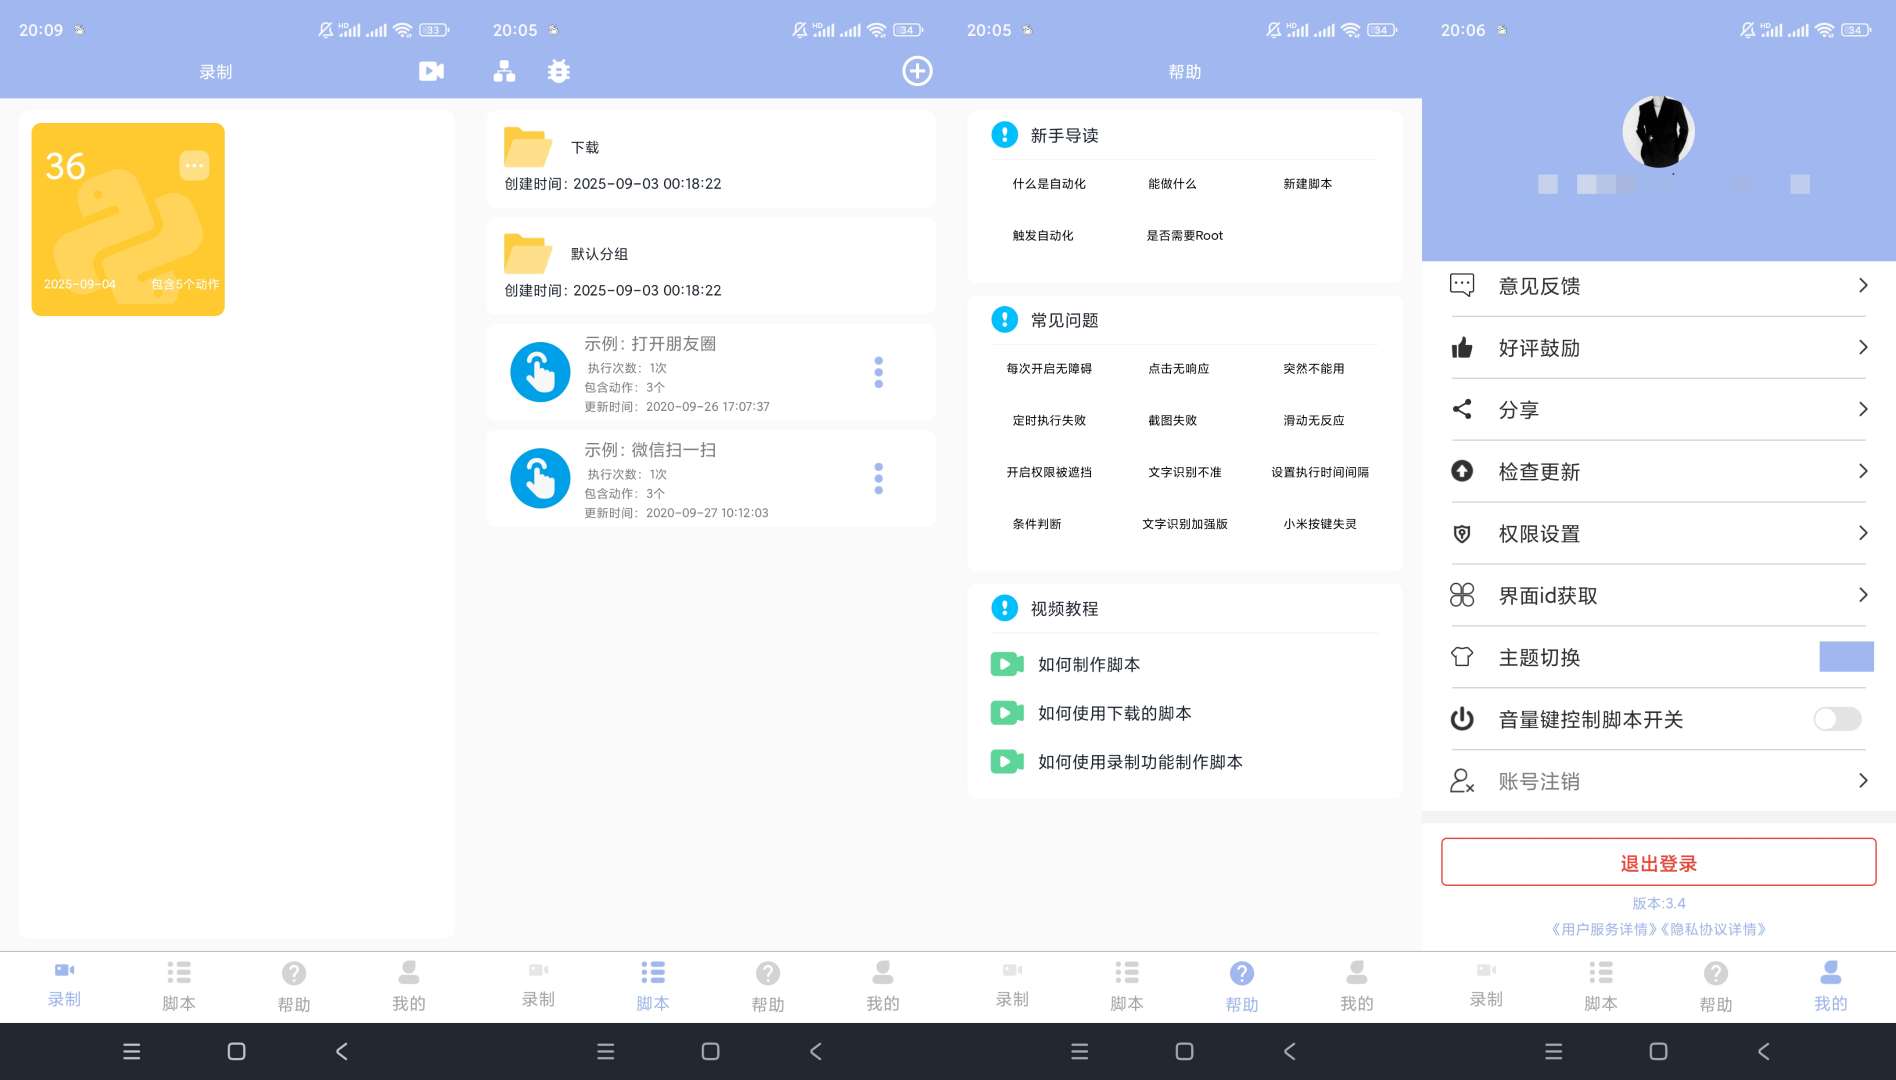Tap the 音量键控制脚本开关 power icon
The height and width of the screenshot is (1080, 1896).
1462,719
